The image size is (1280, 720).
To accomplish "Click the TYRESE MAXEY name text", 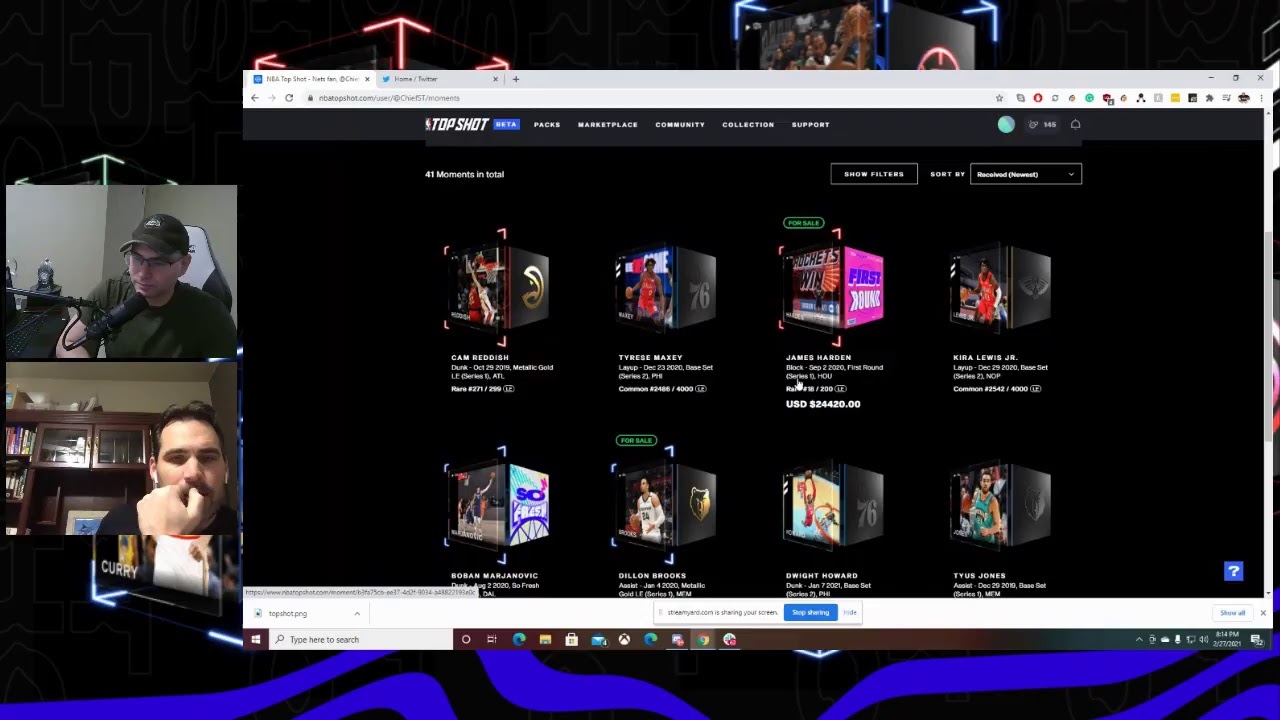I will point(650,357).
